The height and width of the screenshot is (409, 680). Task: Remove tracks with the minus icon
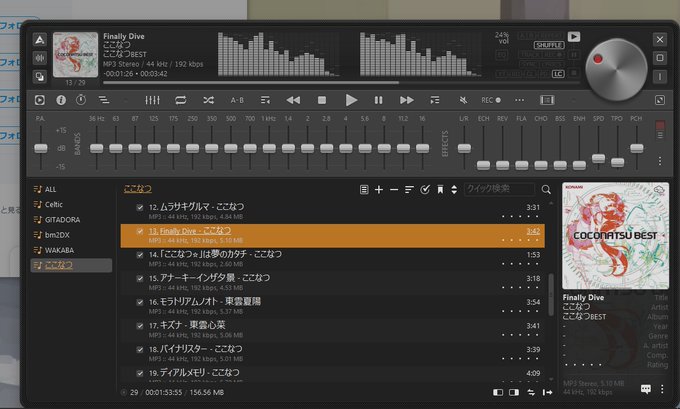pyautogui.click(x=394, y=190)
